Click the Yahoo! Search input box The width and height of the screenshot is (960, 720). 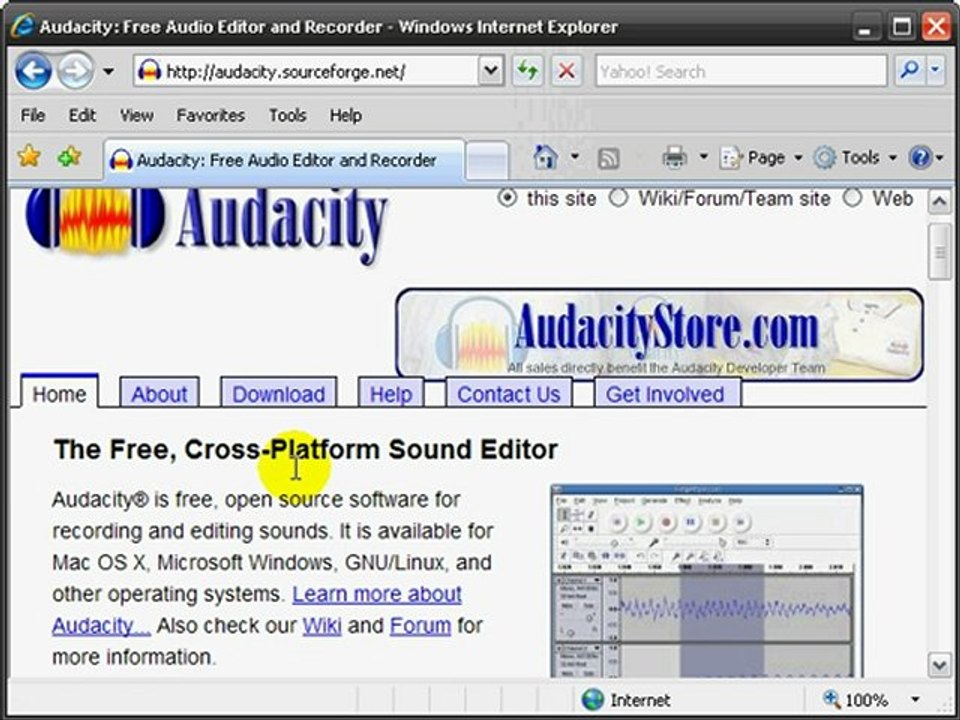point(741,72)
